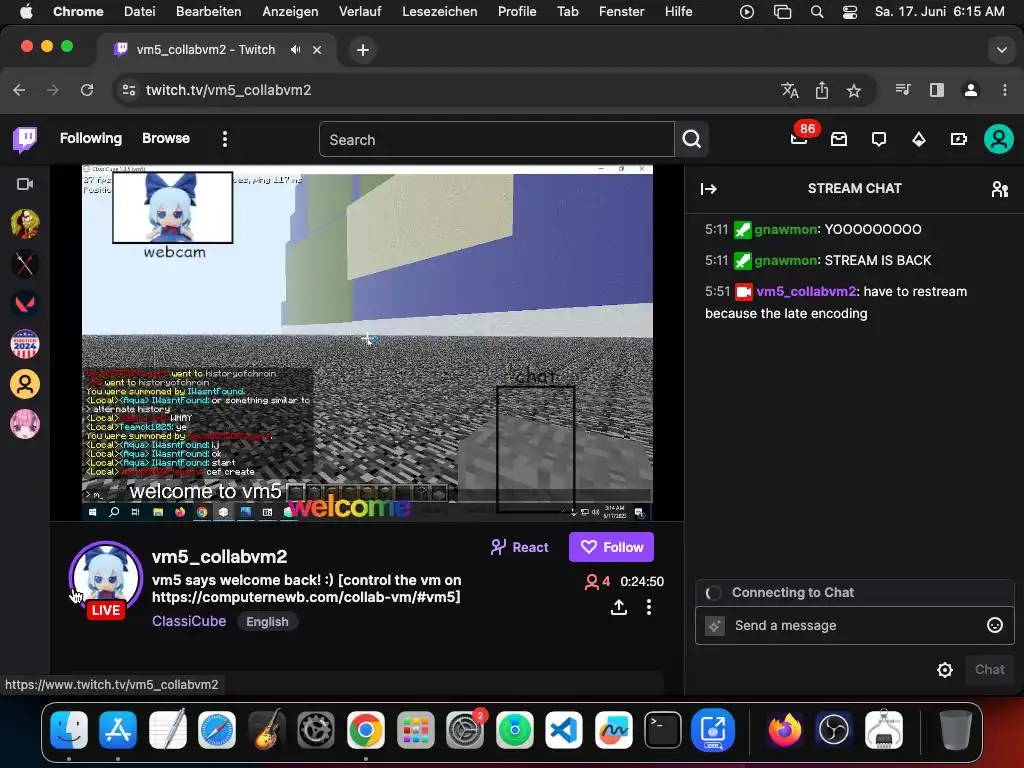Share this page from the address bar
Viewport: 1024px width, 768px height.
coord(822,90)
